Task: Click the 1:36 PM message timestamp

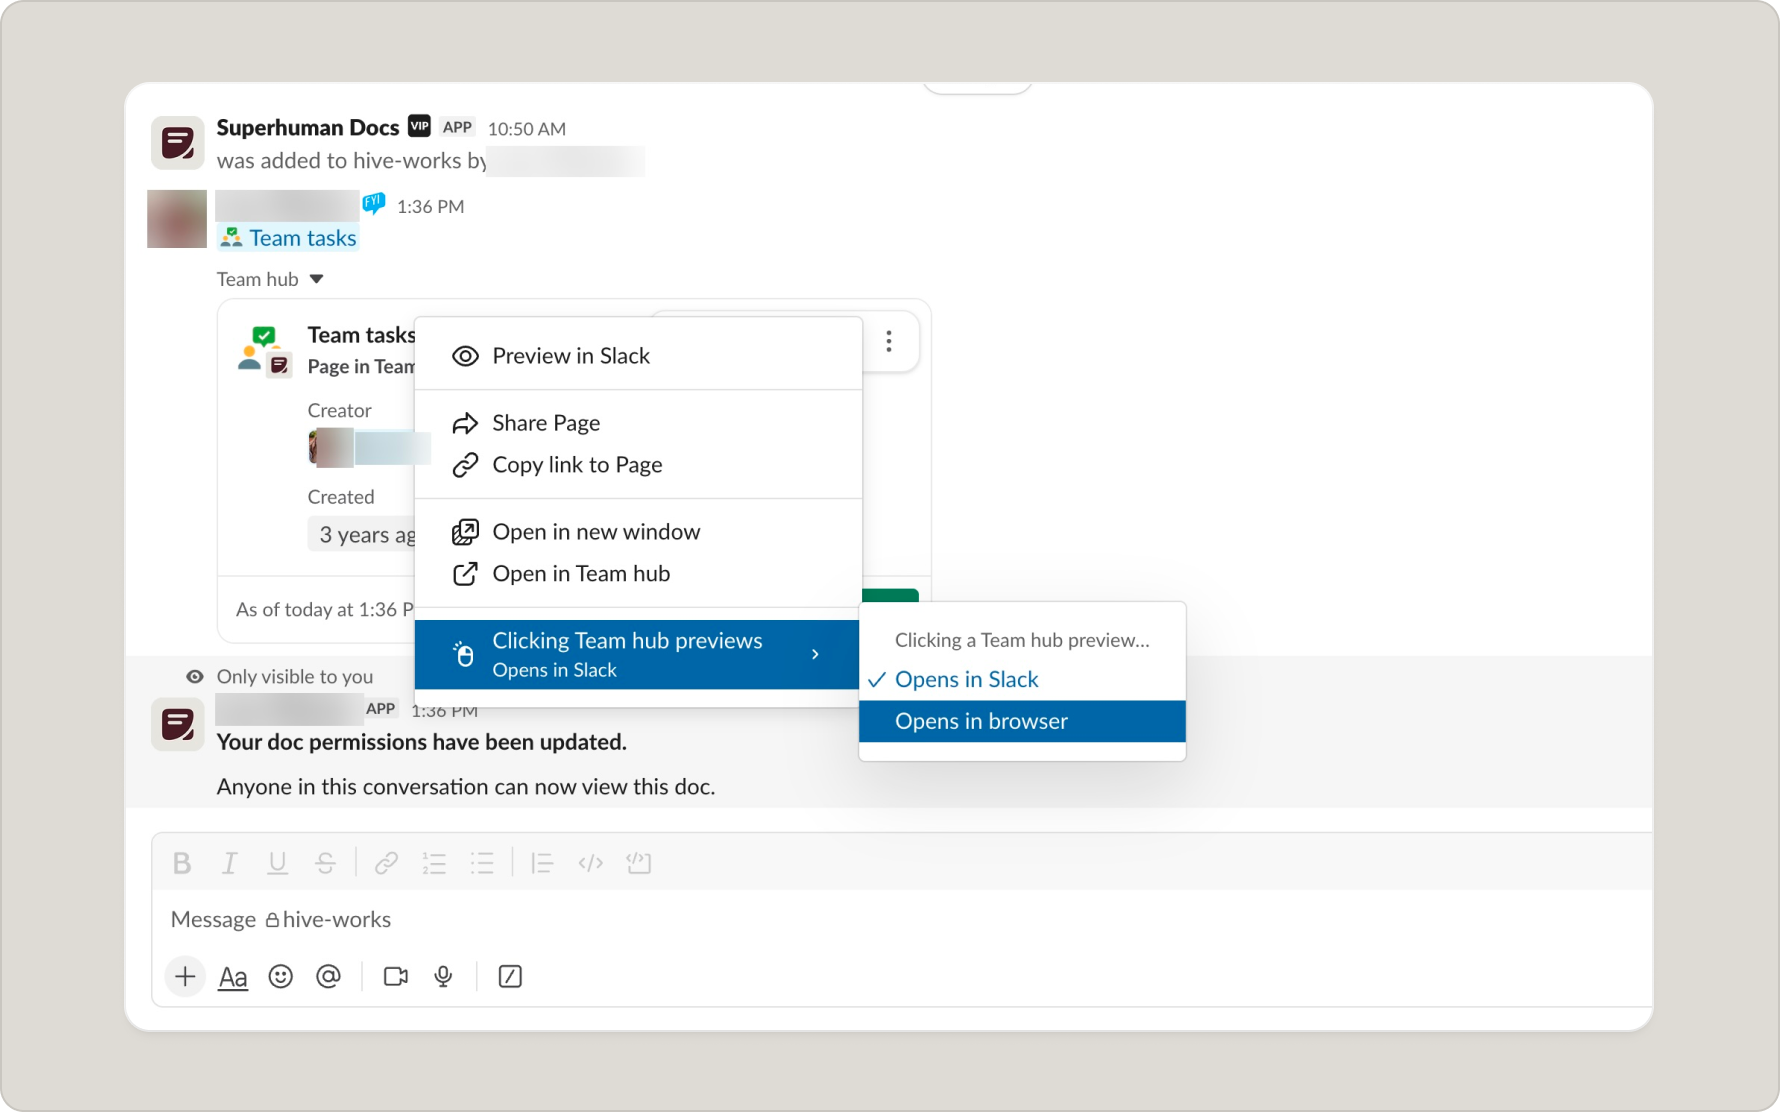Action: click(x=430, y=206)
